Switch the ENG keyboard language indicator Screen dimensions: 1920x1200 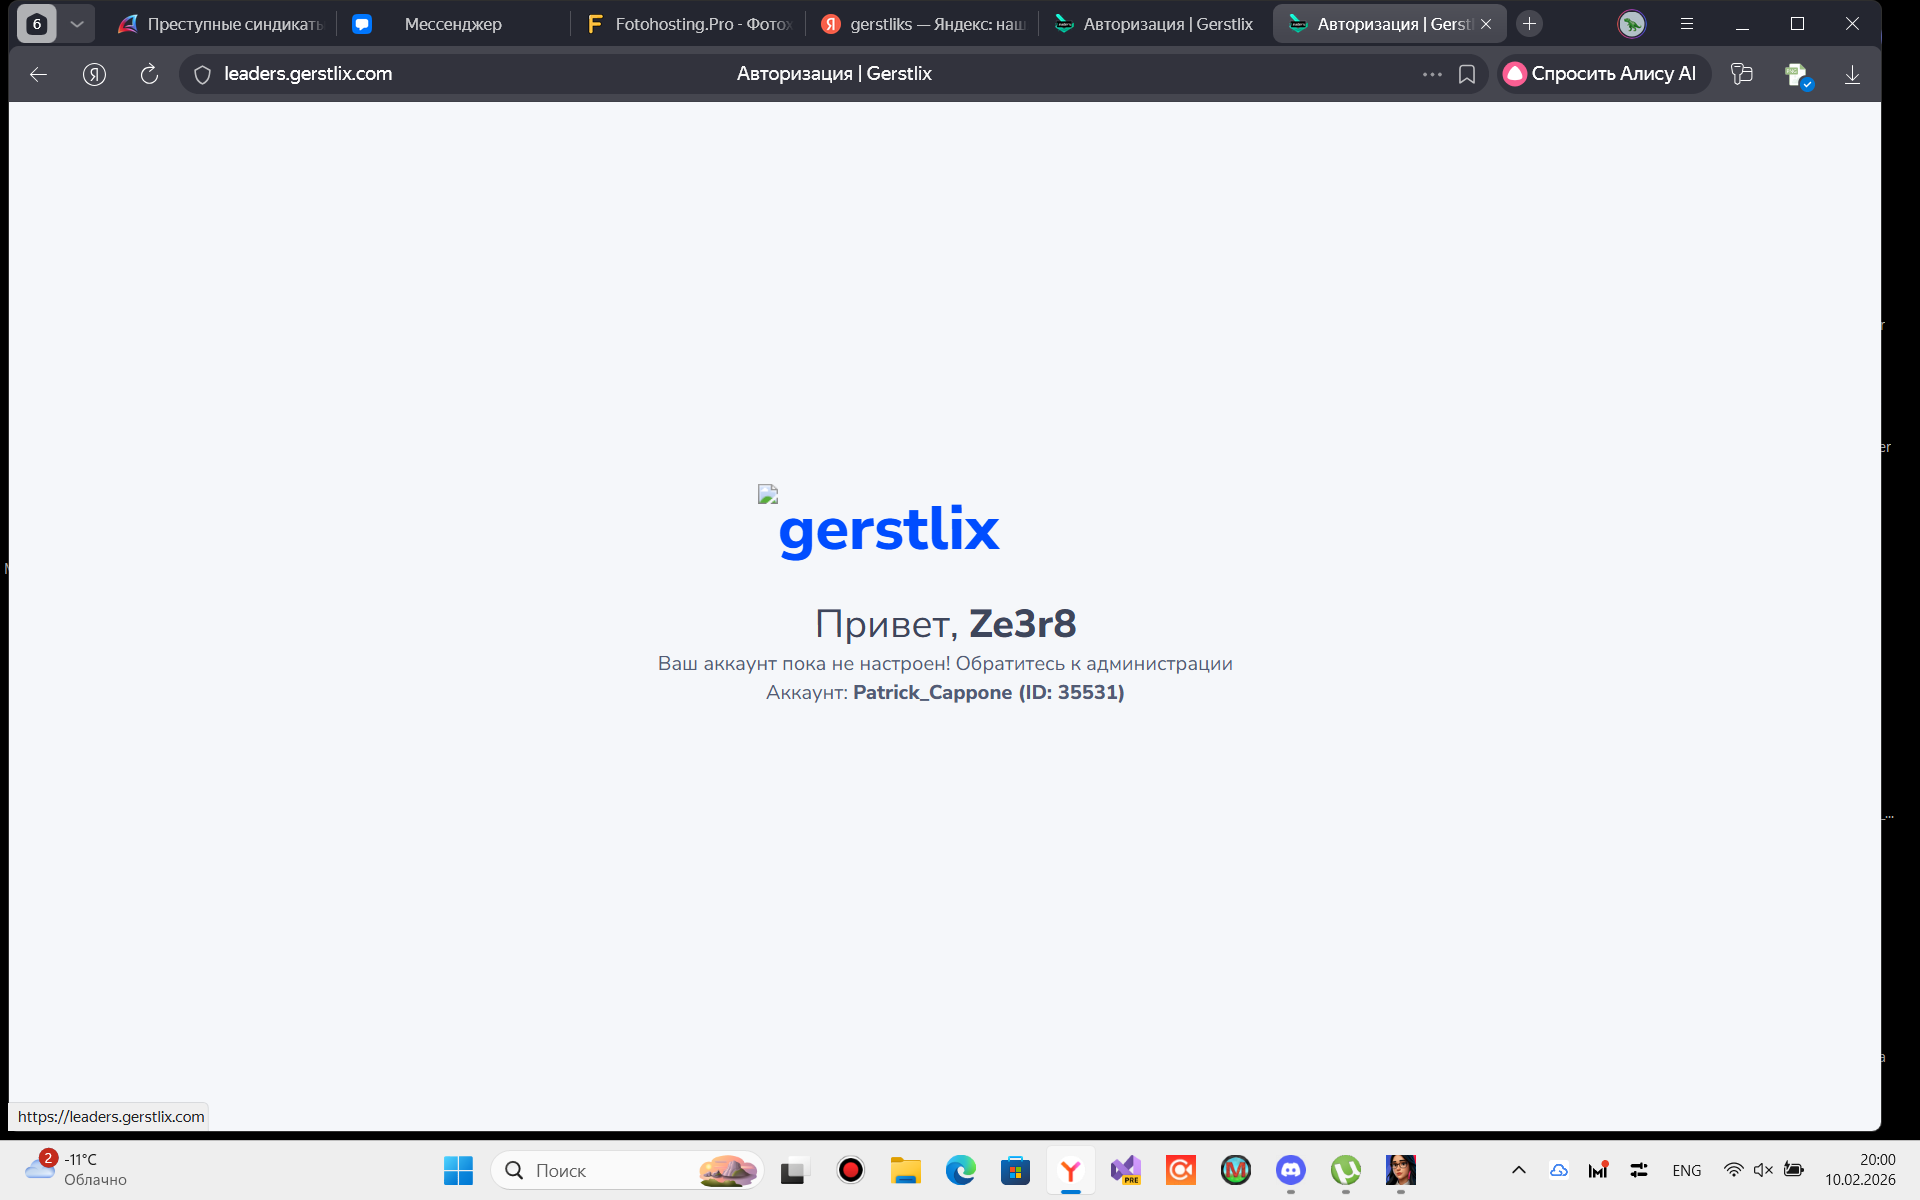click(x=1686, y=1170)
